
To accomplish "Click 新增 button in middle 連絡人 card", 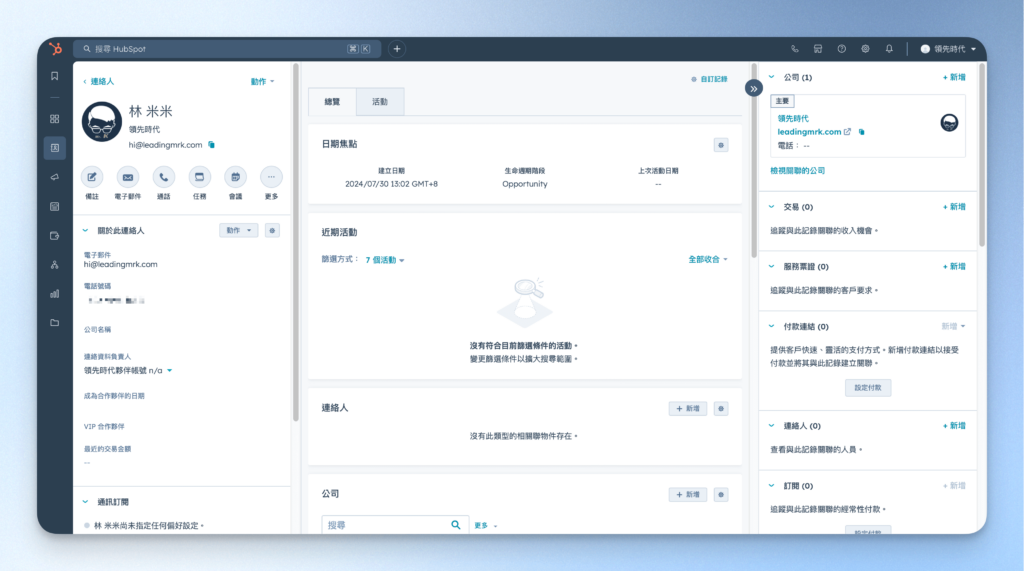I will [688, 409].
